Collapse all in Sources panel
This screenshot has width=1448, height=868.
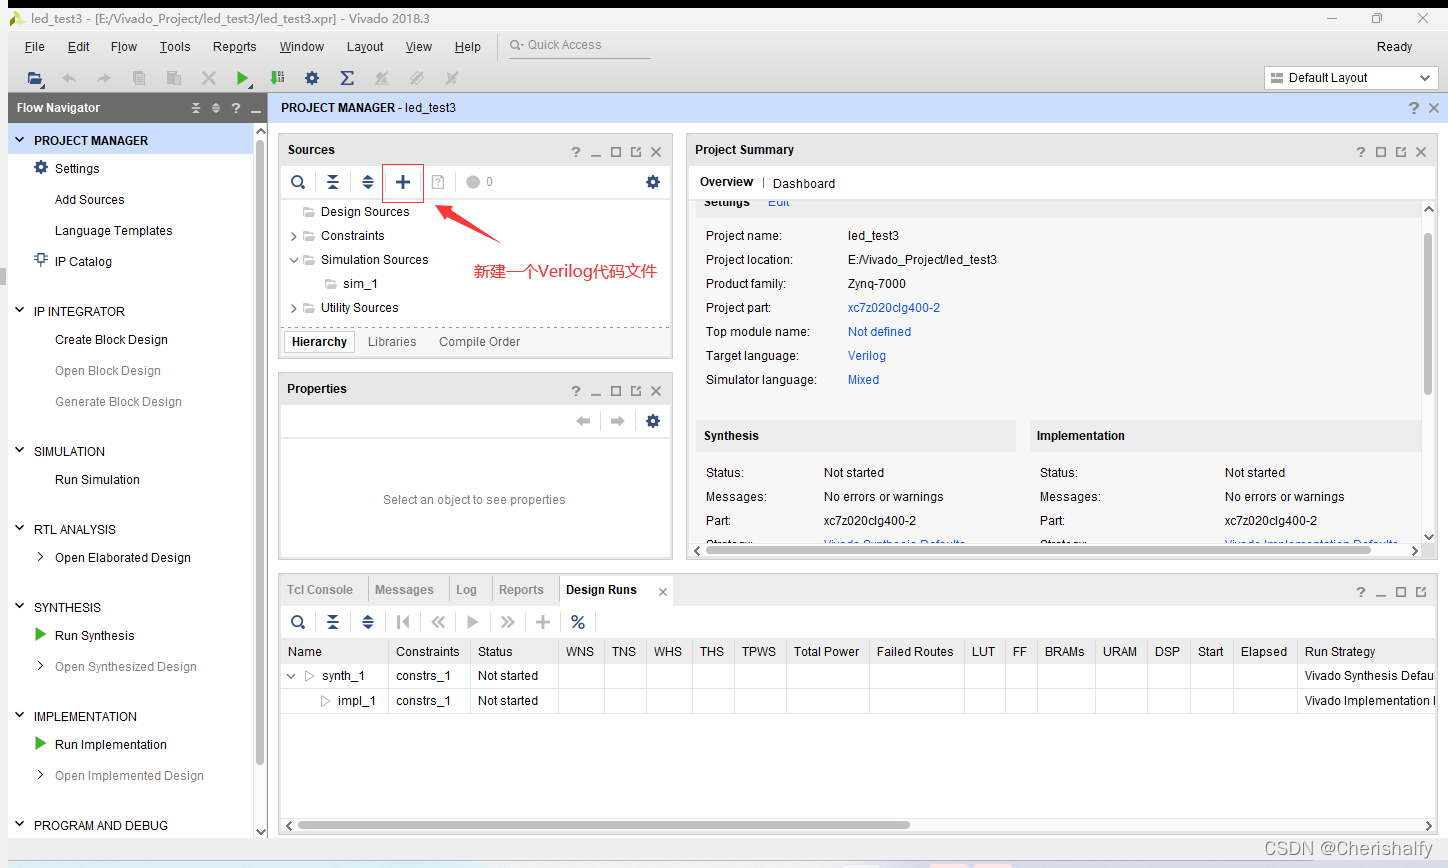[333, 182]
